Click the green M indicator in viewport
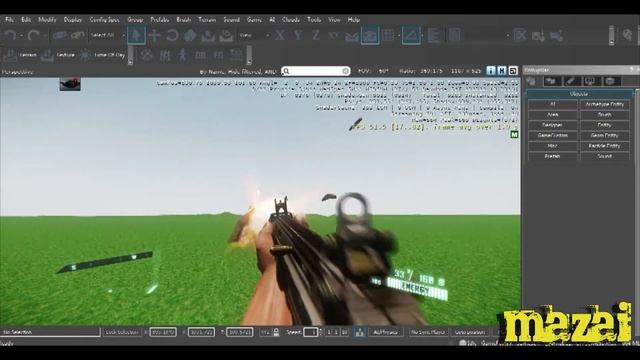The width and height of the screenshot is (640, 360). [x=514, y=134]
